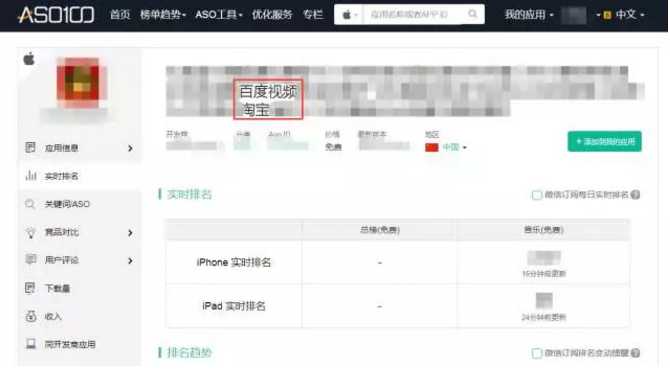Open the ASO工具 menu
670x374 pixels.
[x=219, y=15]
